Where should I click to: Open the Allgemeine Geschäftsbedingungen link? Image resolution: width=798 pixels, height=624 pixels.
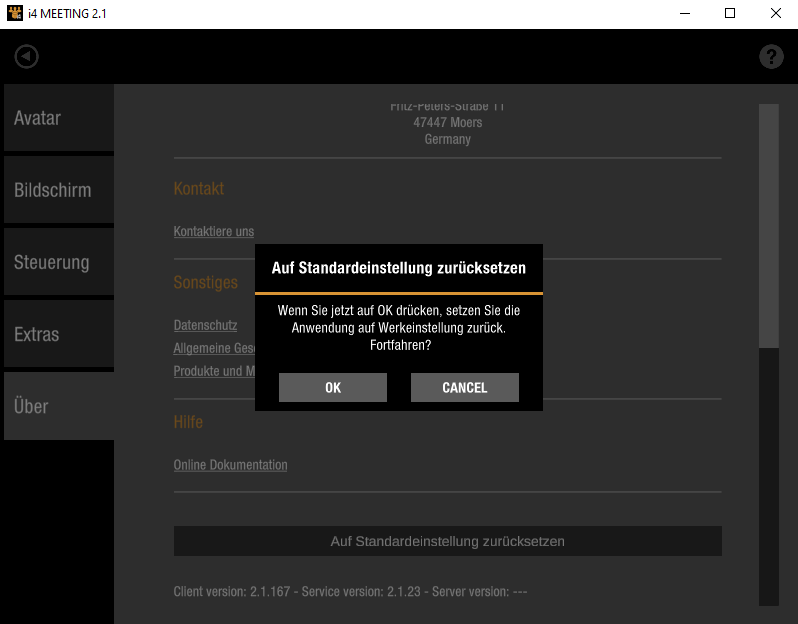click(213, 348)
